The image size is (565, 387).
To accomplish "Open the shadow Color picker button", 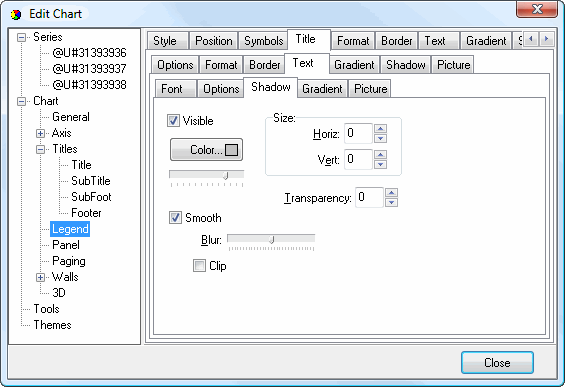I will click(206, 150).
